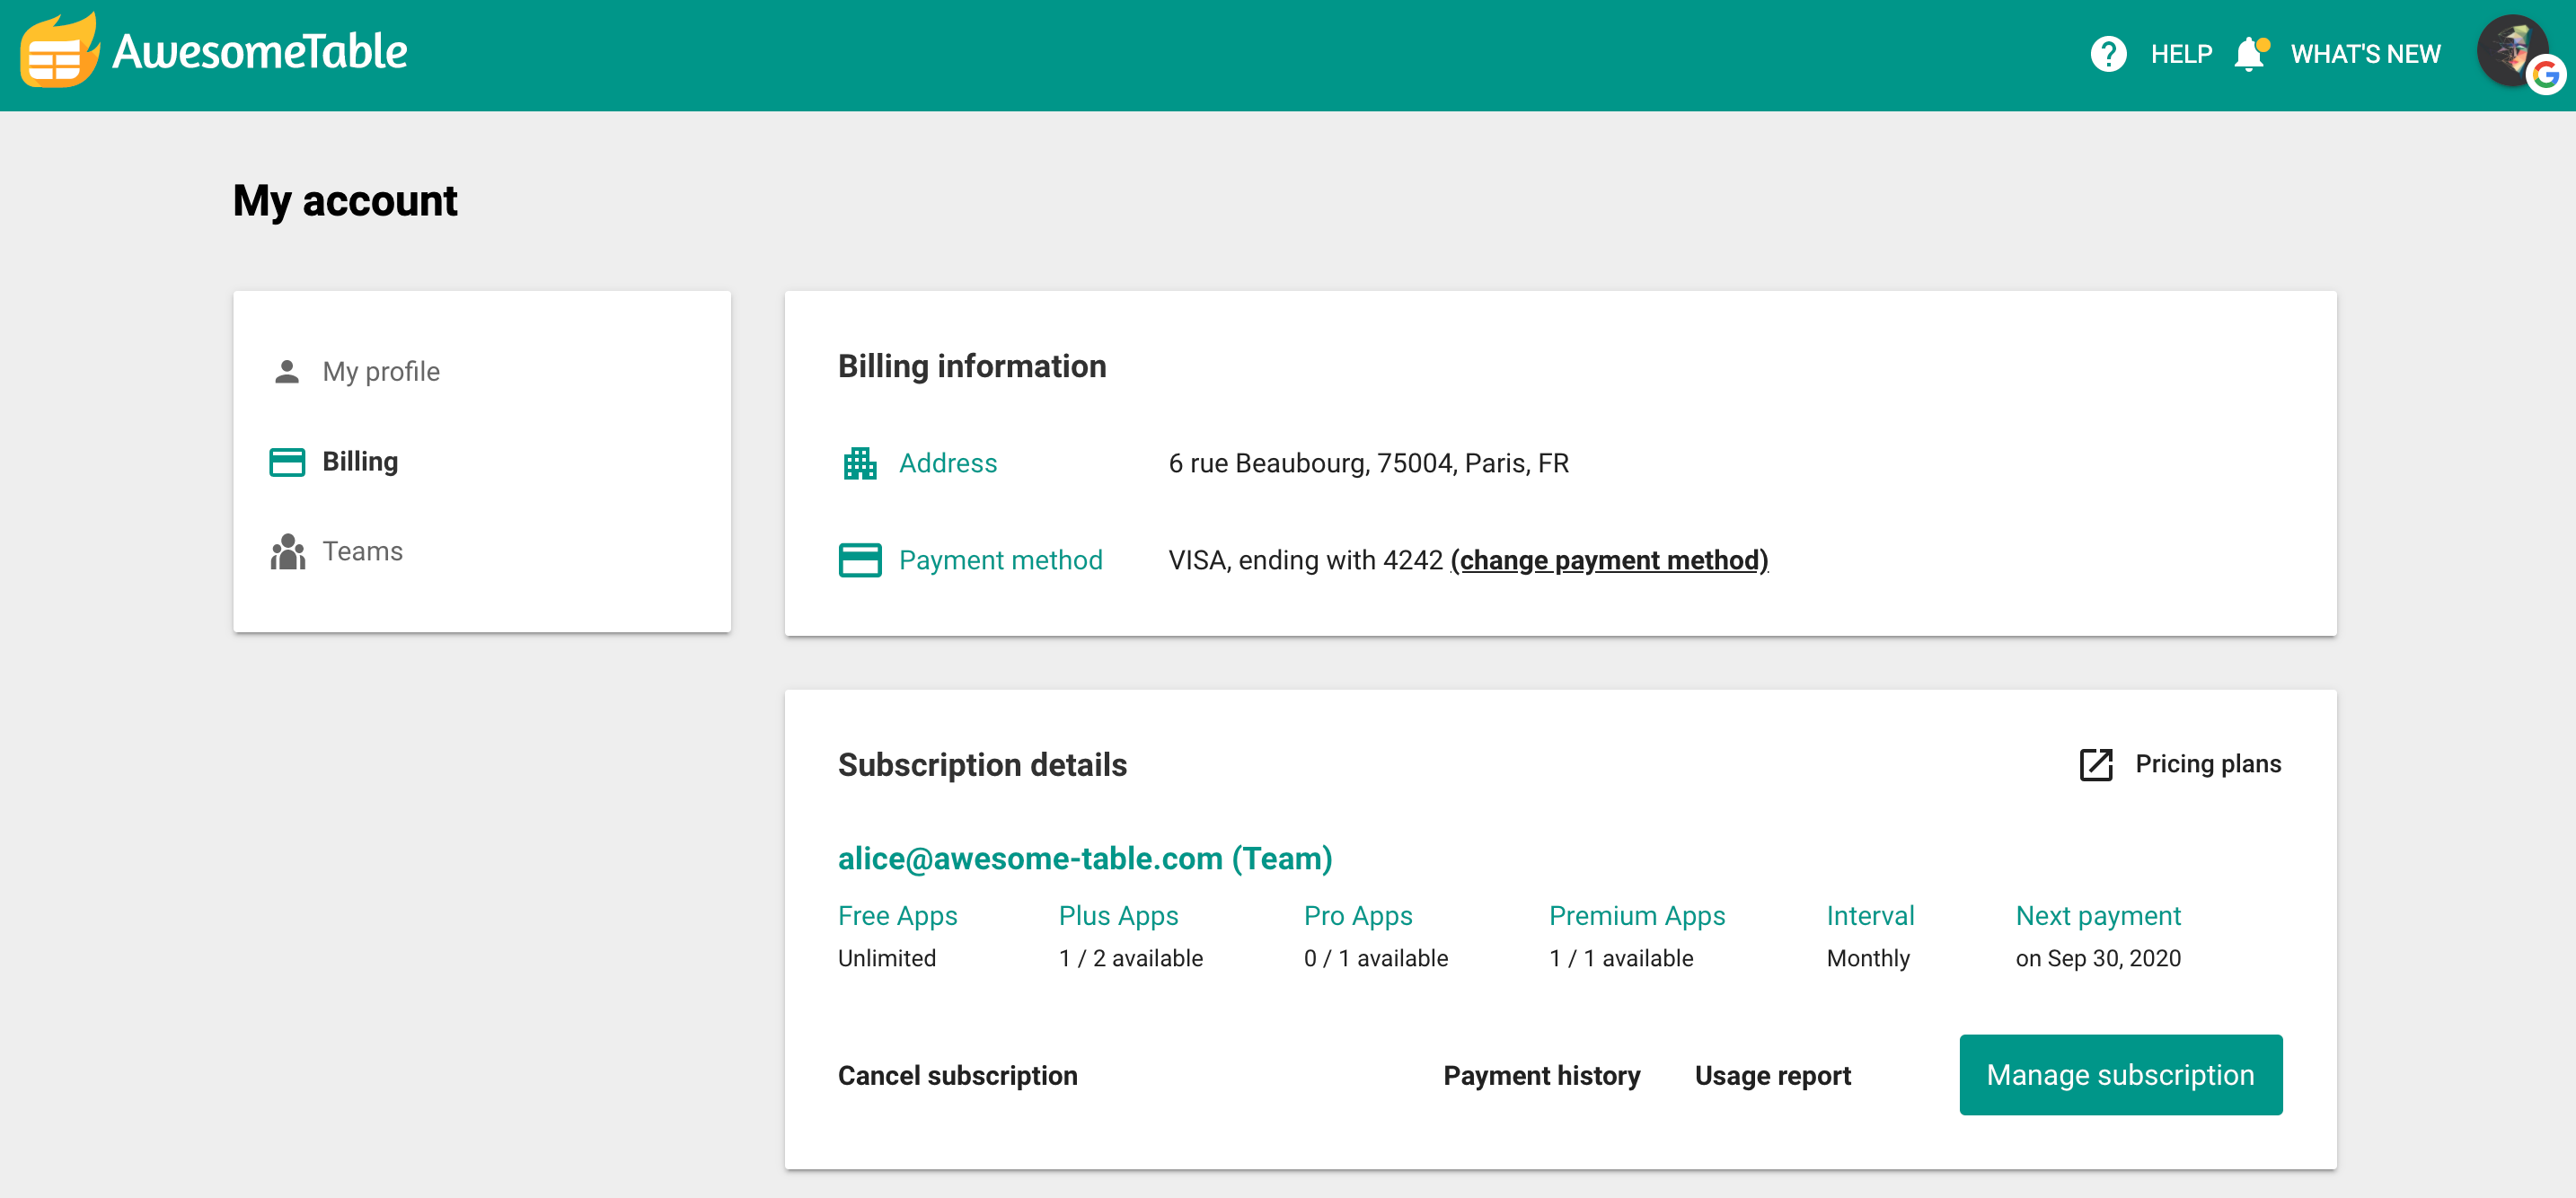Click the Payment method credit card icon

pos(859,560)
